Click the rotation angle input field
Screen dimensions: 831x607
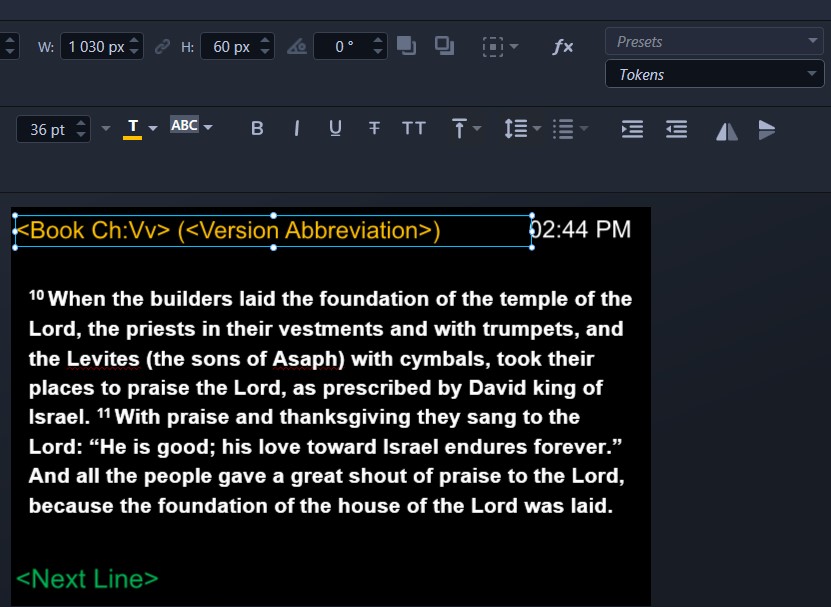(342, 47)
